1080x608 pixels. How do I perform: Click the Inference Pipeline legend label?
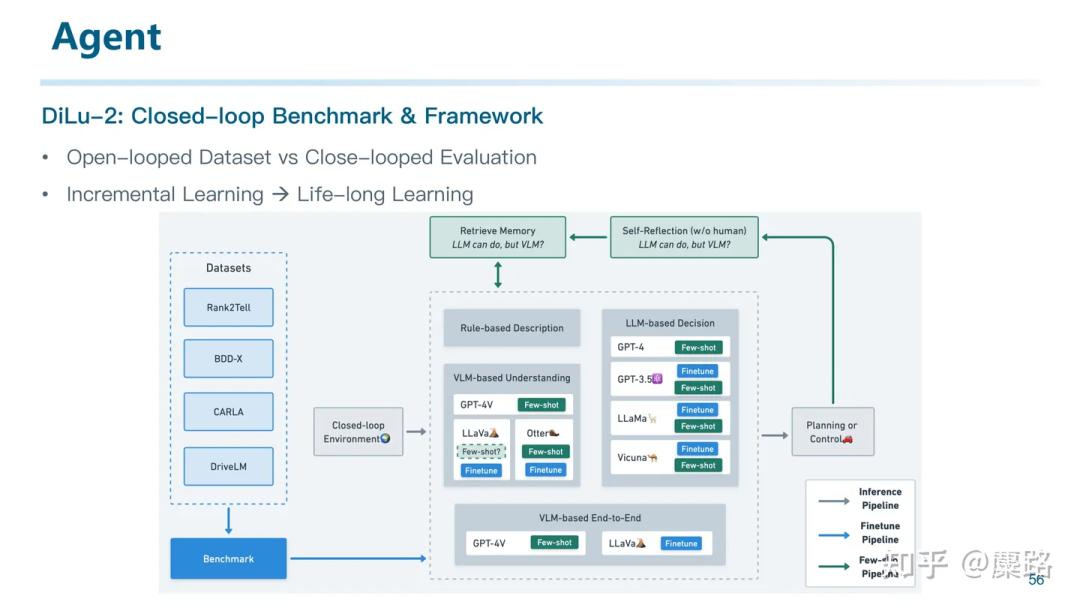click(x=880, y=499)
